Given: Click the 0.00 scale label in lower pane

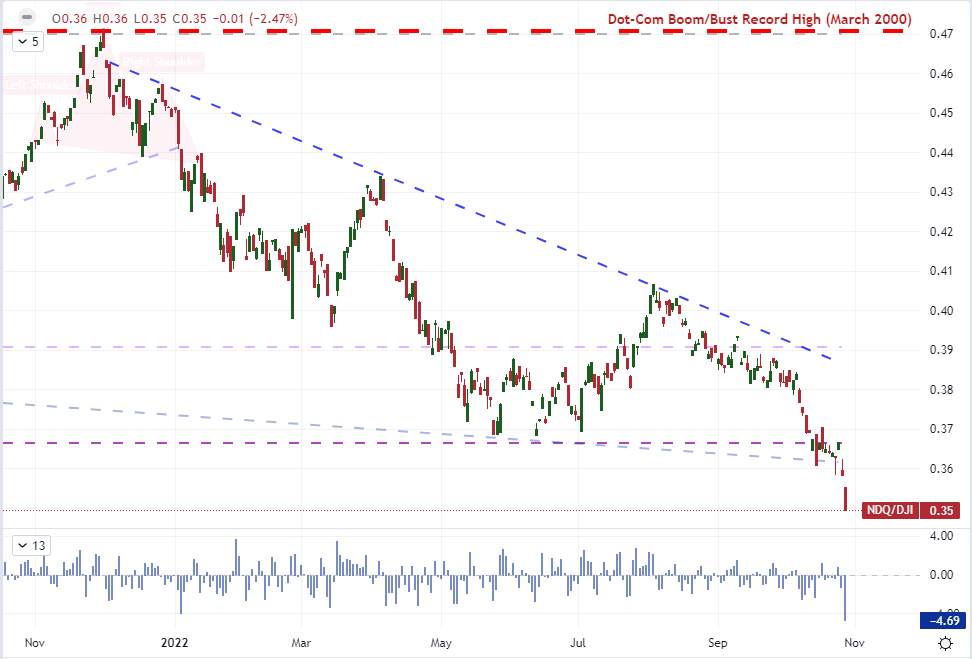Looking at the screenshot, I should [942, 575].
